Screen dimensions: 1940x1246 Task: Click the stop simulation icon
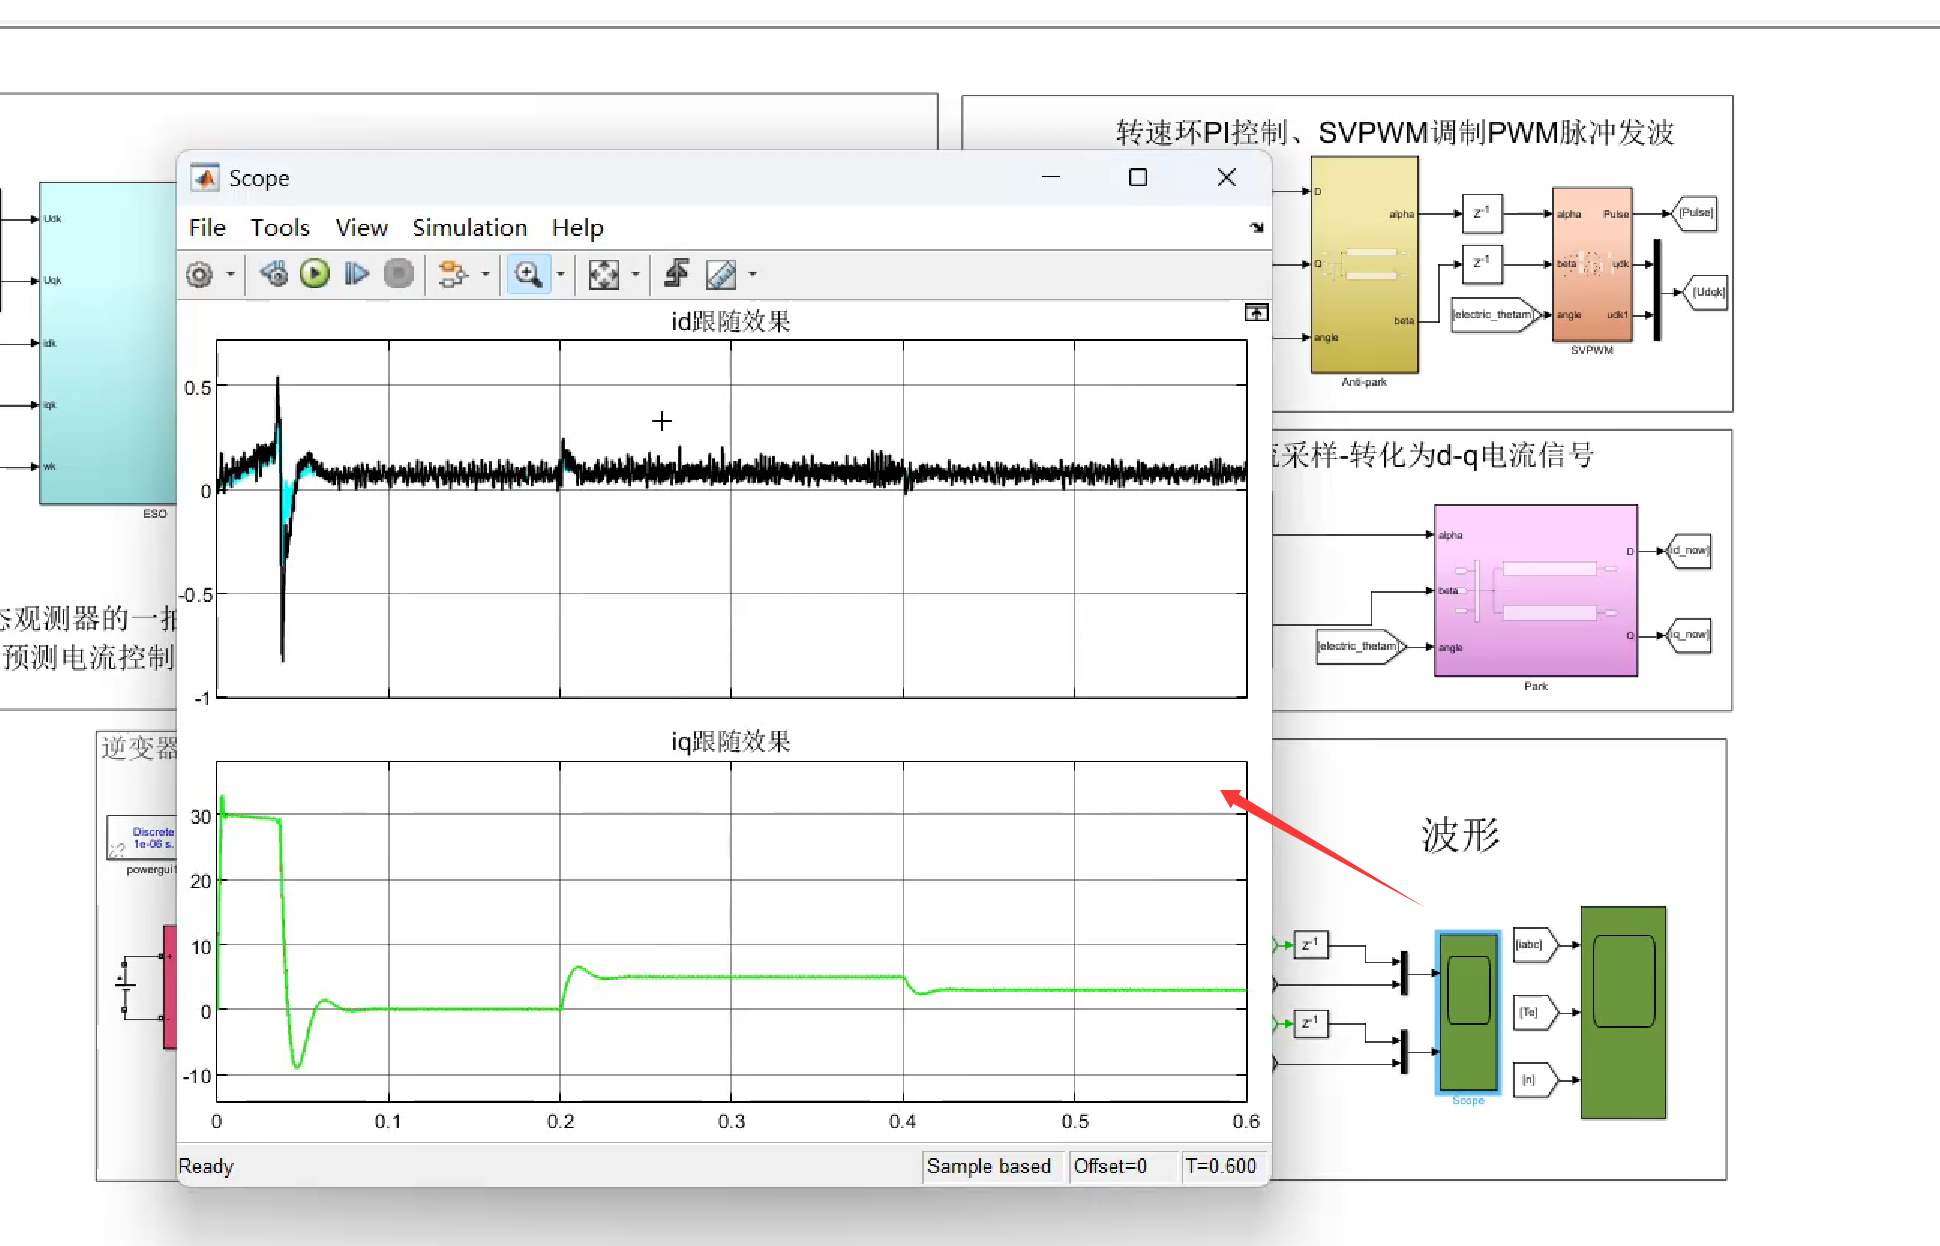tap(398, 274)
